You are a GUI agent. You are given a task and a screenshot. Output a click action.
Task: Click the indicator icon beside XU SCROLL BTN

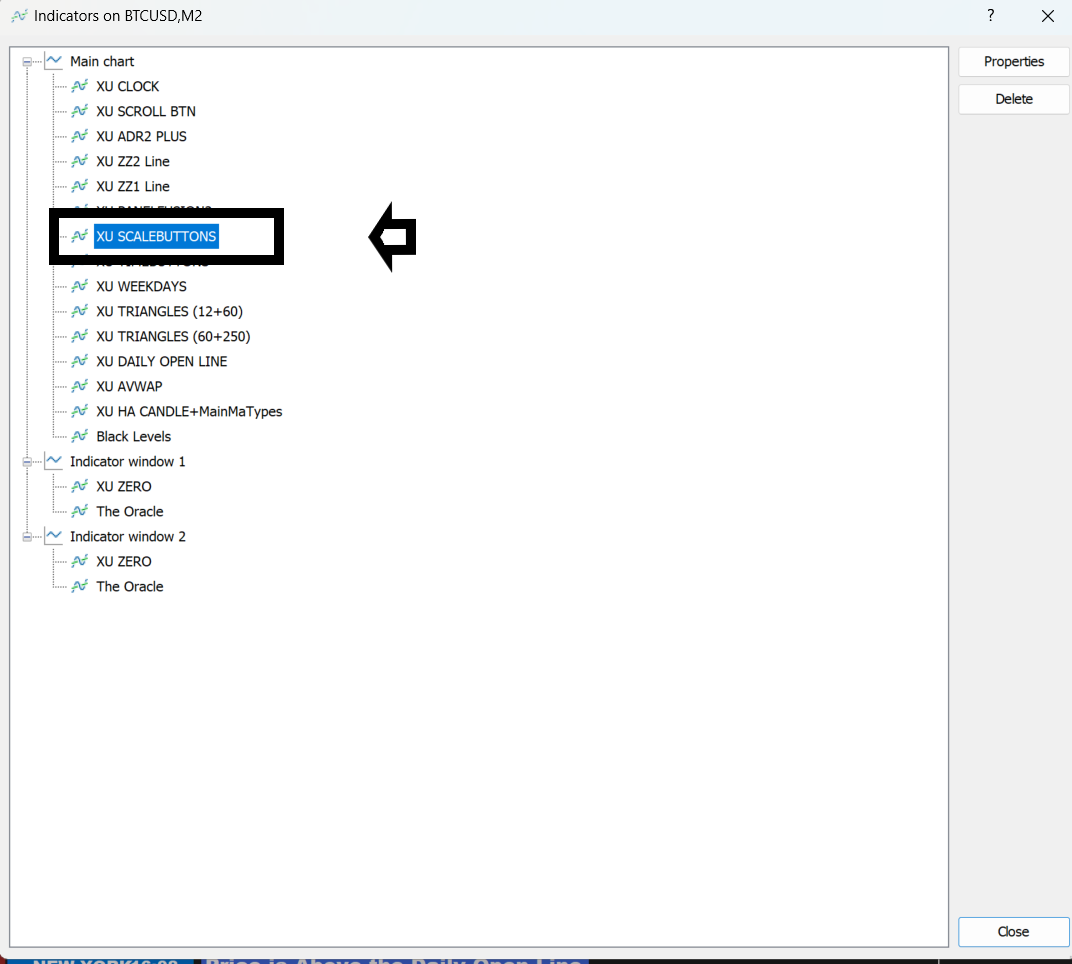pos(79,111)
